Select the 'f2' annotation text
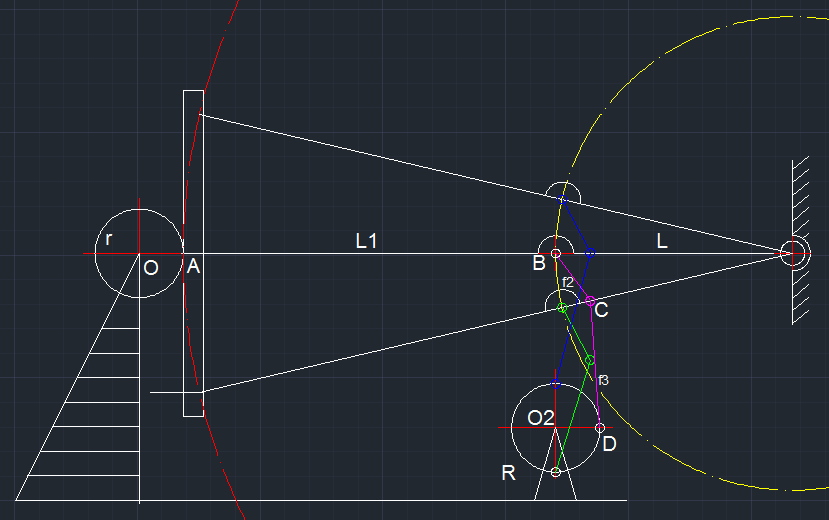Viewport: 829px width, 520px height. coord(568,282)
